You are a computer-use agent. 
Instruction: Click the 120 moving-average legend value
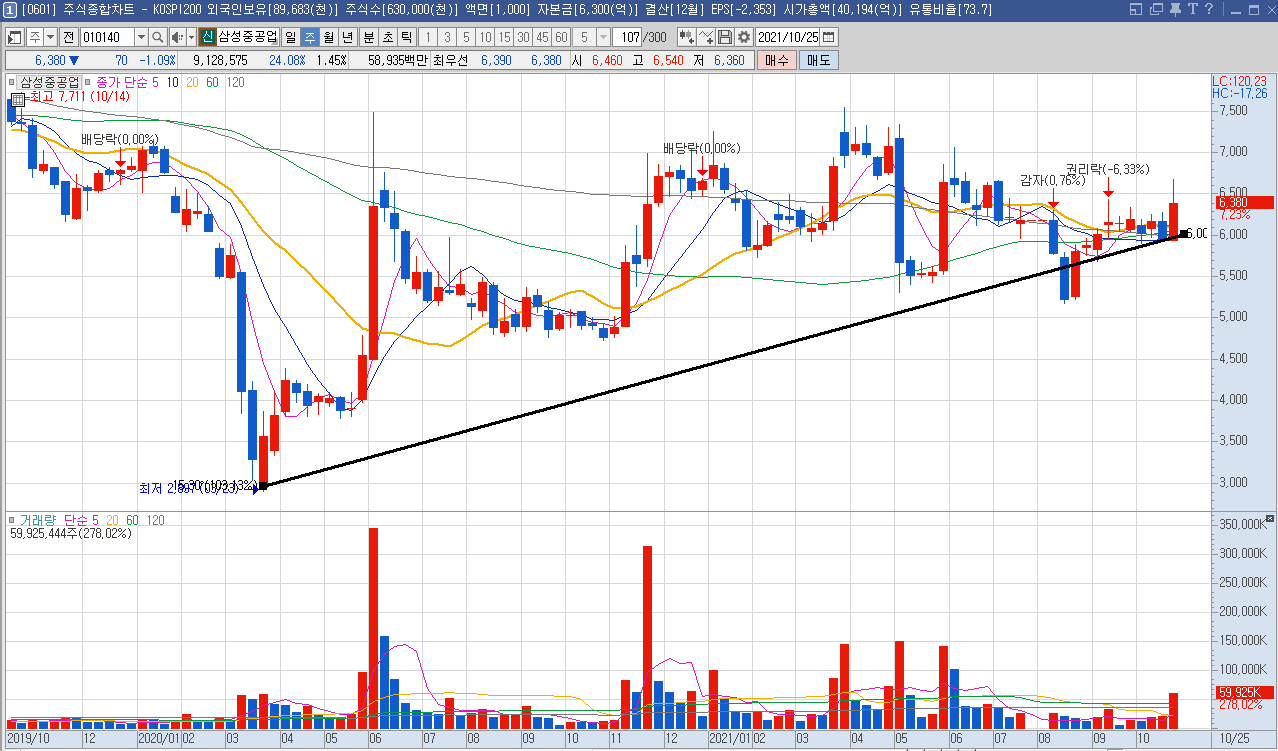point(236,82)
